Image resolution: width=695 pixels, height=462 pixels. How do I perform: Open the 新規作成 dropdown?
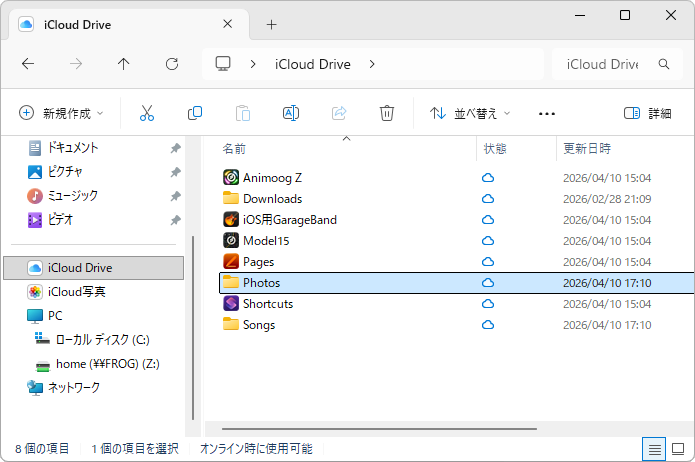coord(61,113)
